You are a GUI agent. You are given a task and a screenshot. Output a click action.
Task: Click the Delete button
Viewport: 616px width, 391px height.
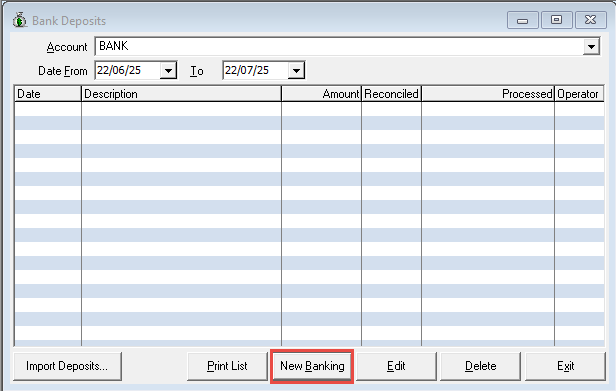pos(480,366)
